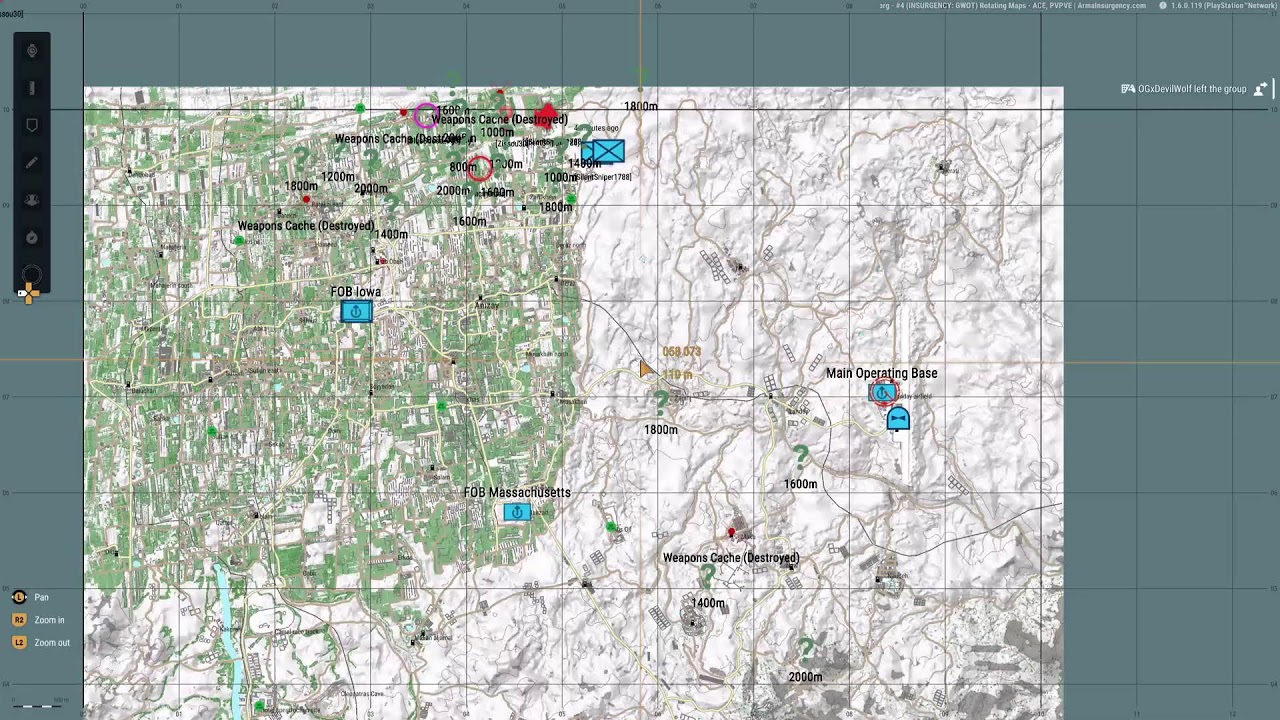Viewport: 1280px width, 720px height.
Task: Click the 2000m label at map bottom
Action: (805, 677)
